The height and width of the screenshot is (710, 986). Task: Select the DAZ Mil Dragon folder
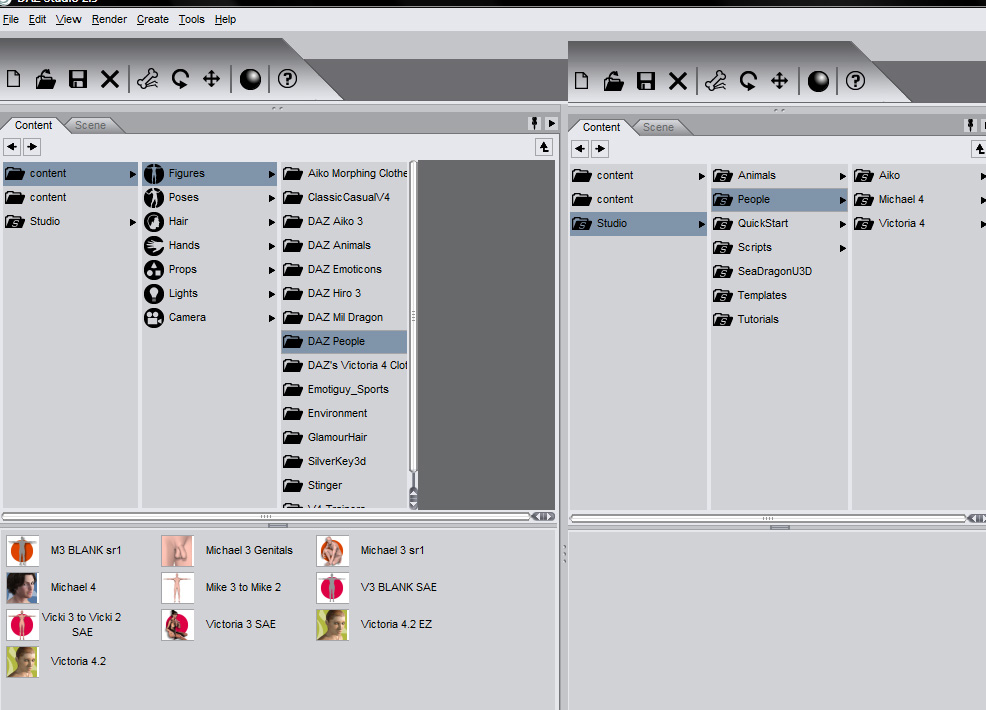pyautogui.click(x=344, y=318)
